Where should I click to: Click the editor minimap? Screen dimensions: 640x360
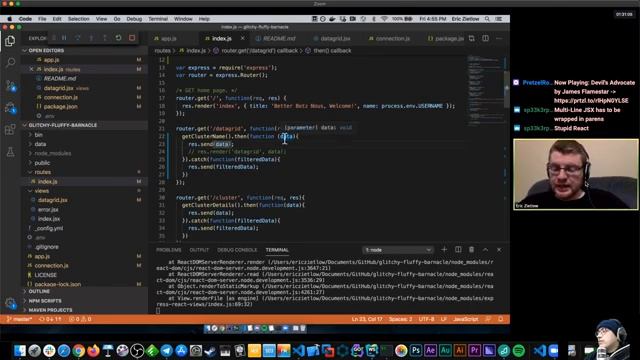[486, 90]
